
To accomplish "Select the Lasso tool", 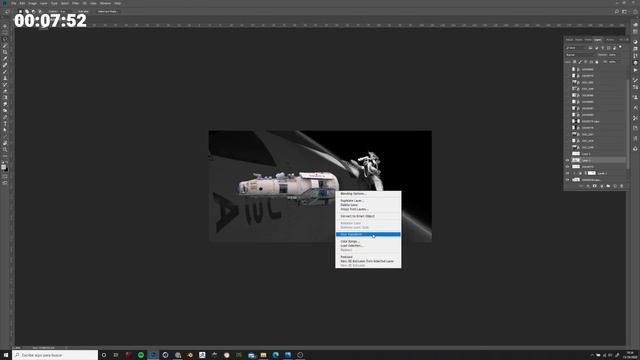I will (x=5, y=39).
